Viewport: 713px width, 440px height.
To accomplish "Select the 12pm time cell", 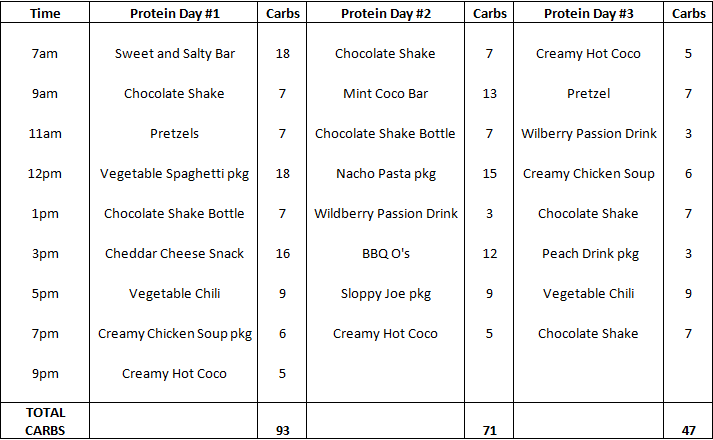I will (44, 173).
